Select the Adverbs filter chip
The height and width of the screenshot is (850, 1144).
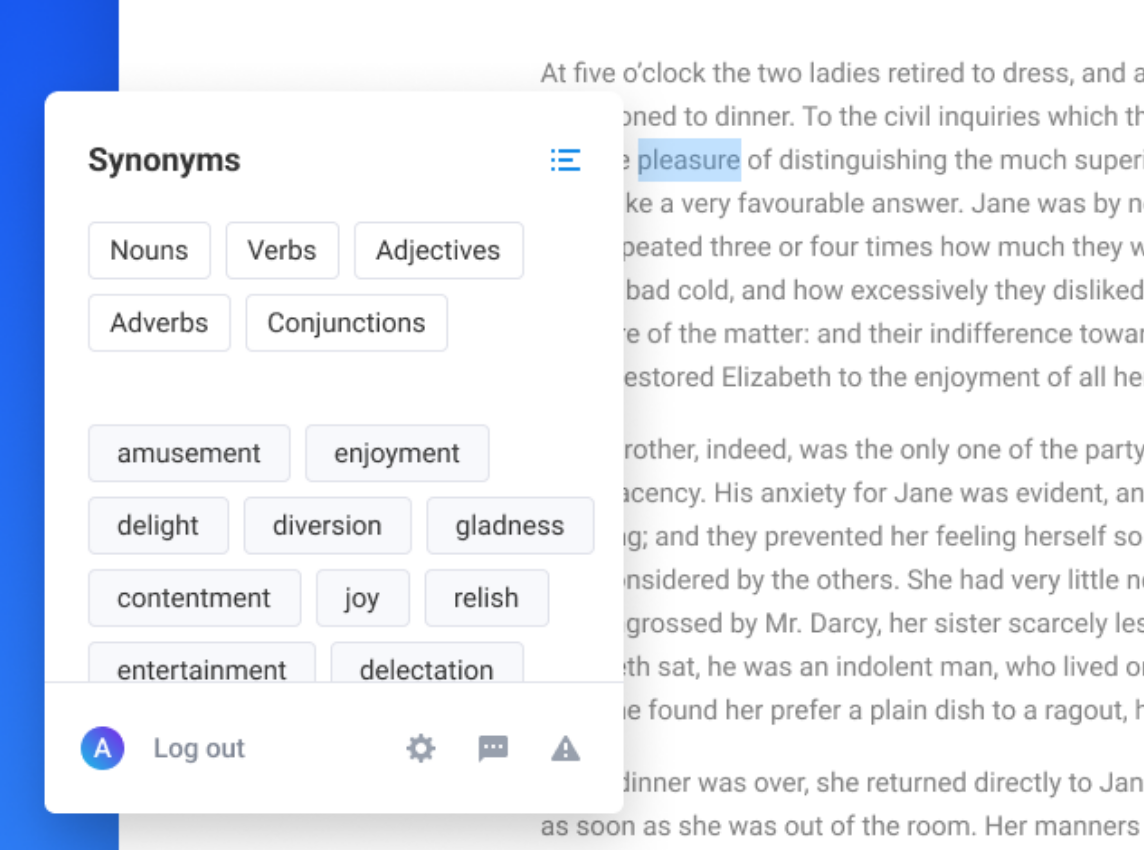(x=159, y=323)
